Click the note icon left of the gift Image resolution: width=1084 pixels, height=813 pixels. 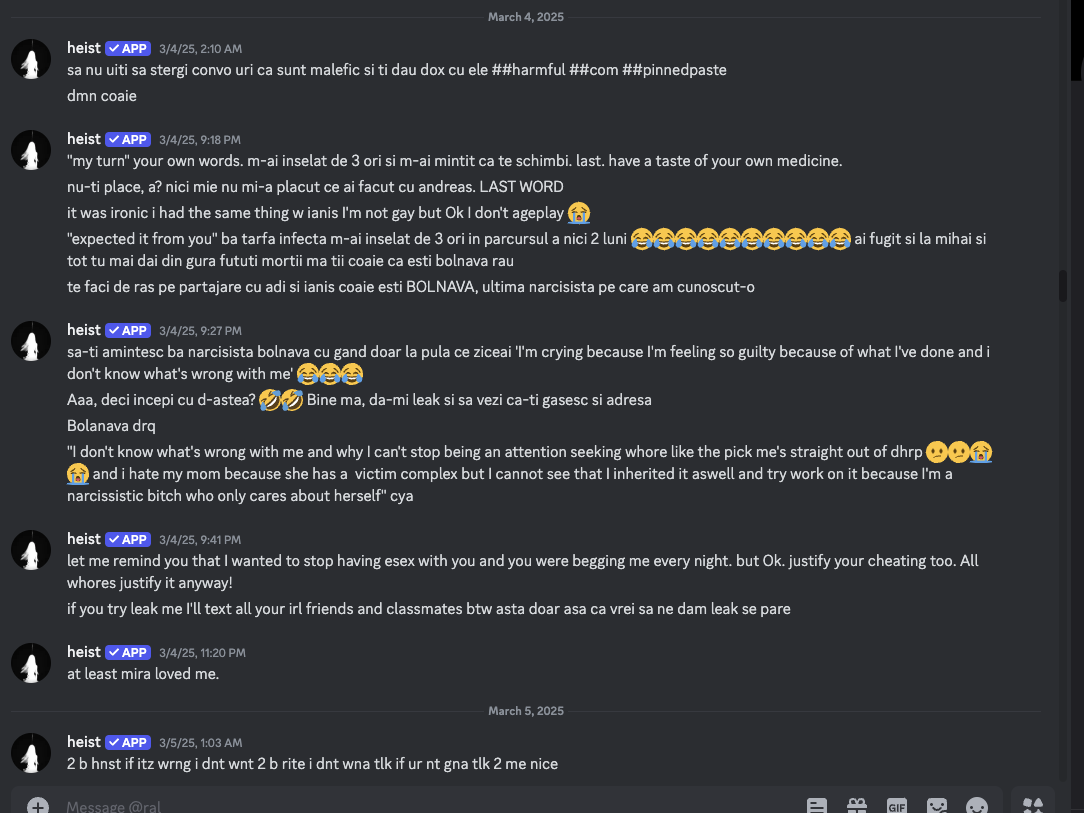pos(816,806)
